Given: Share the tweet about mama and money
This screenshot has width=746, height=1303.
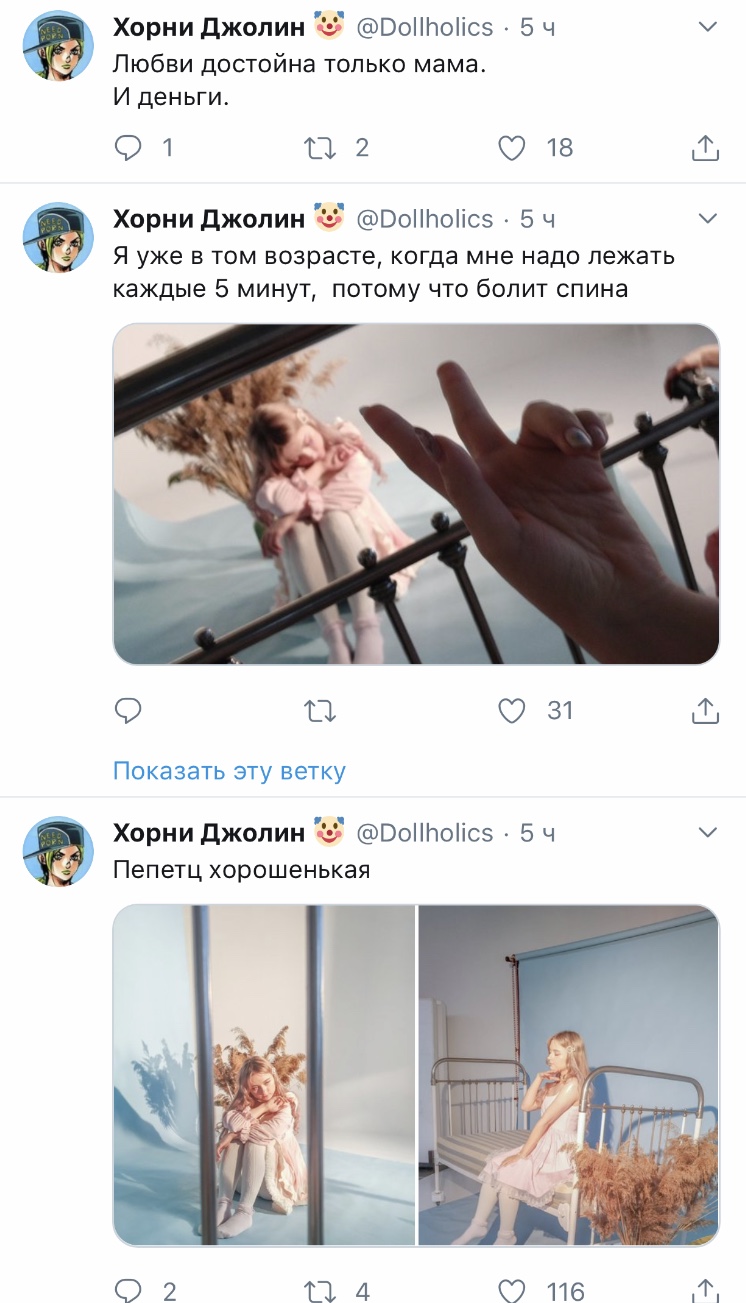Looking at the screenshot, I should pos(705,148).
